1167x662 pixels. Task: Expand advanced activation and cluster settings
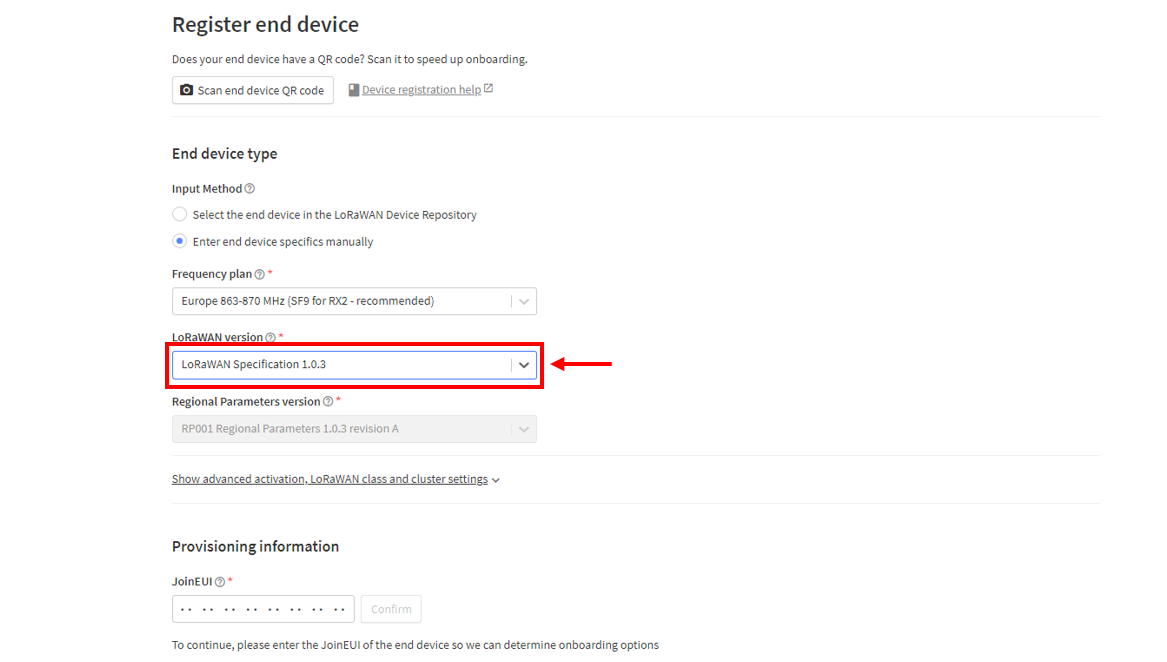point(336,480)
